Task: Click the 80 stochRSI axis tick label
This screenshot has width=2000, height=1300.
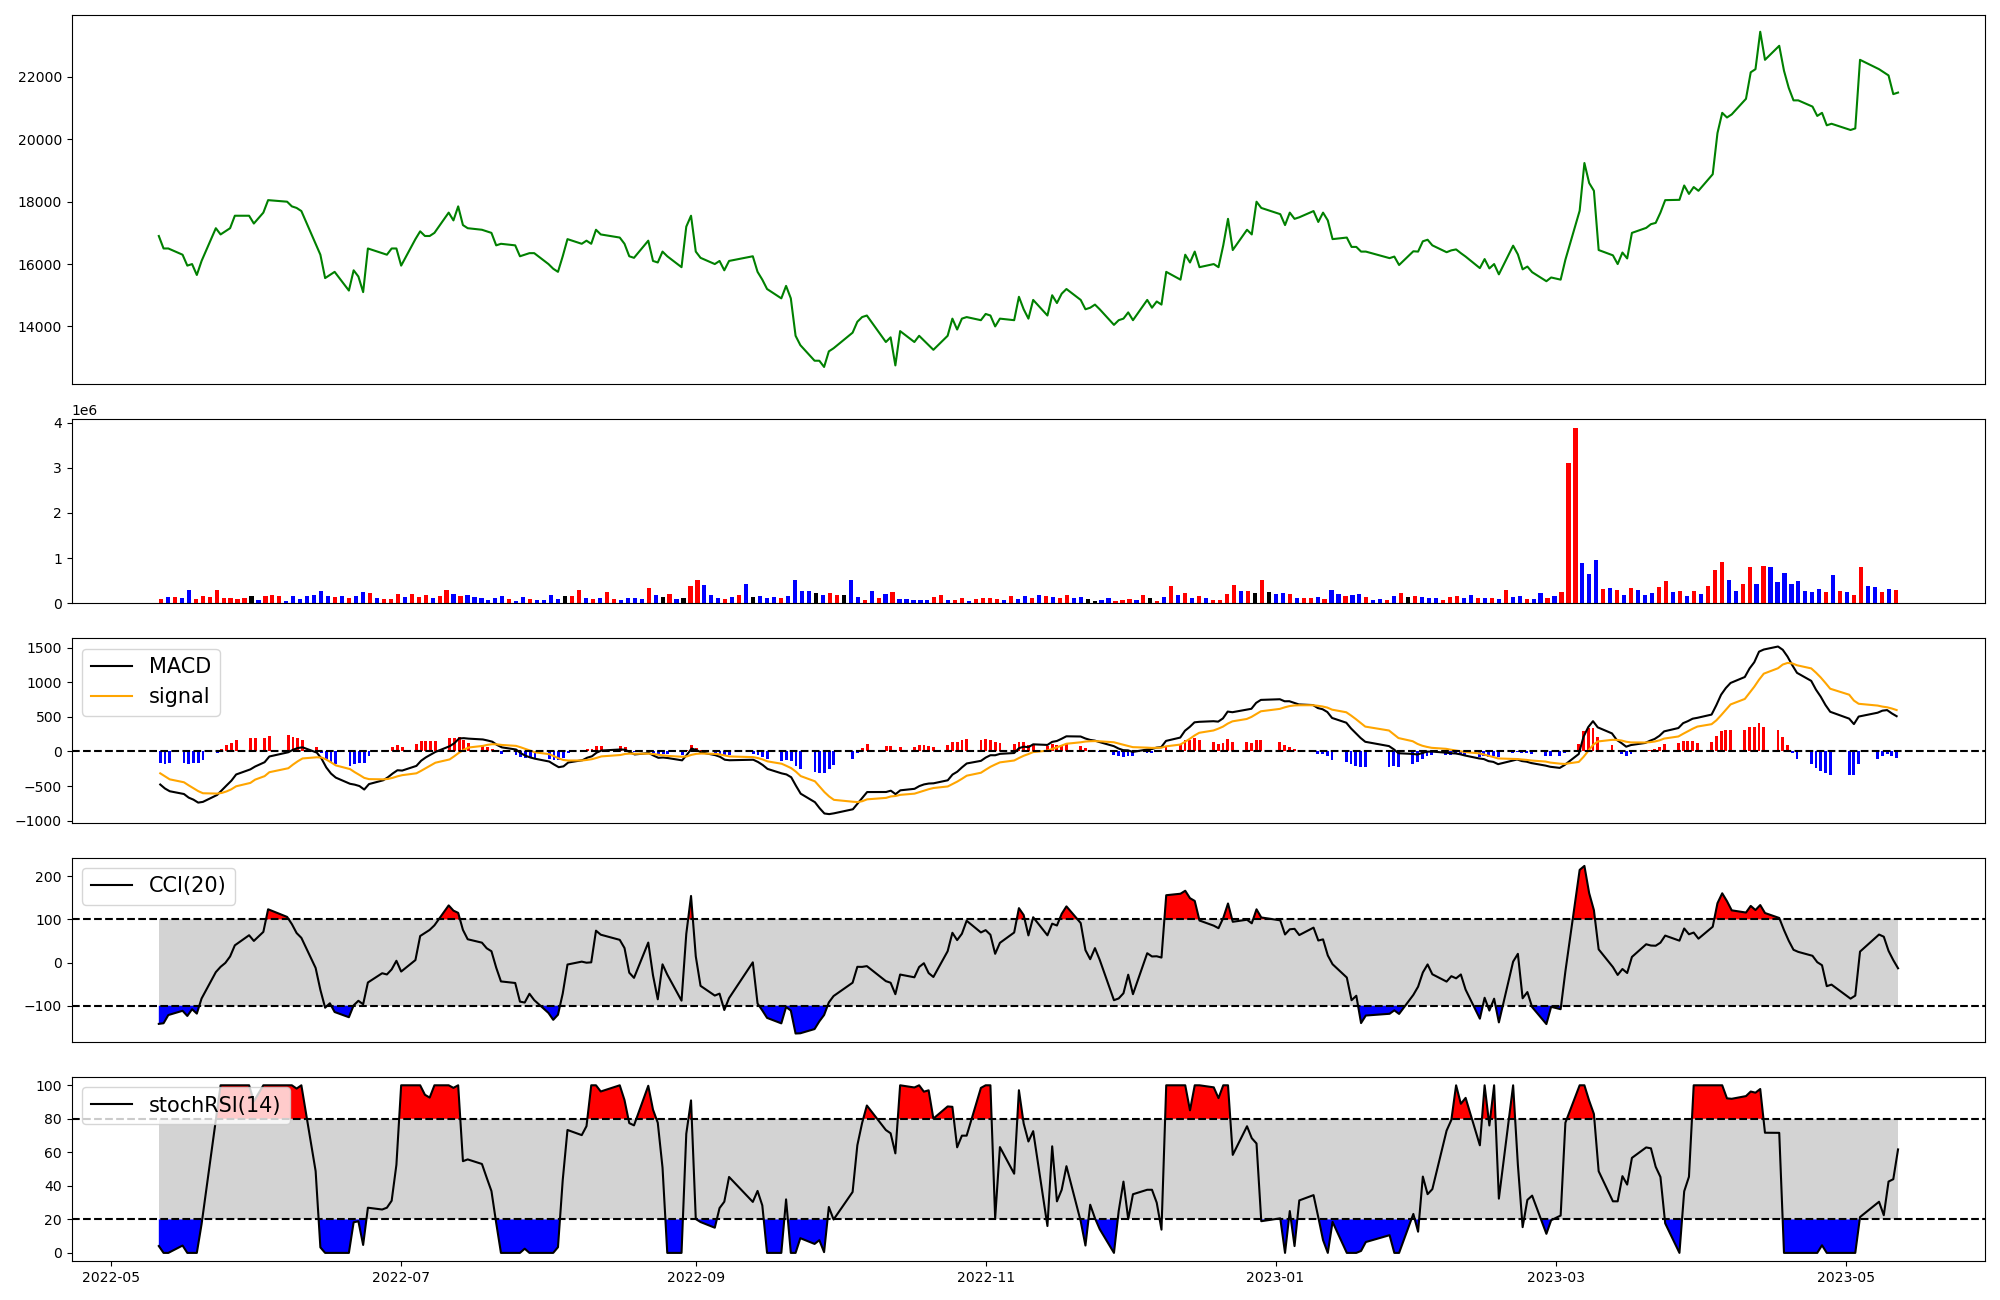Action: pos(54,1119)
